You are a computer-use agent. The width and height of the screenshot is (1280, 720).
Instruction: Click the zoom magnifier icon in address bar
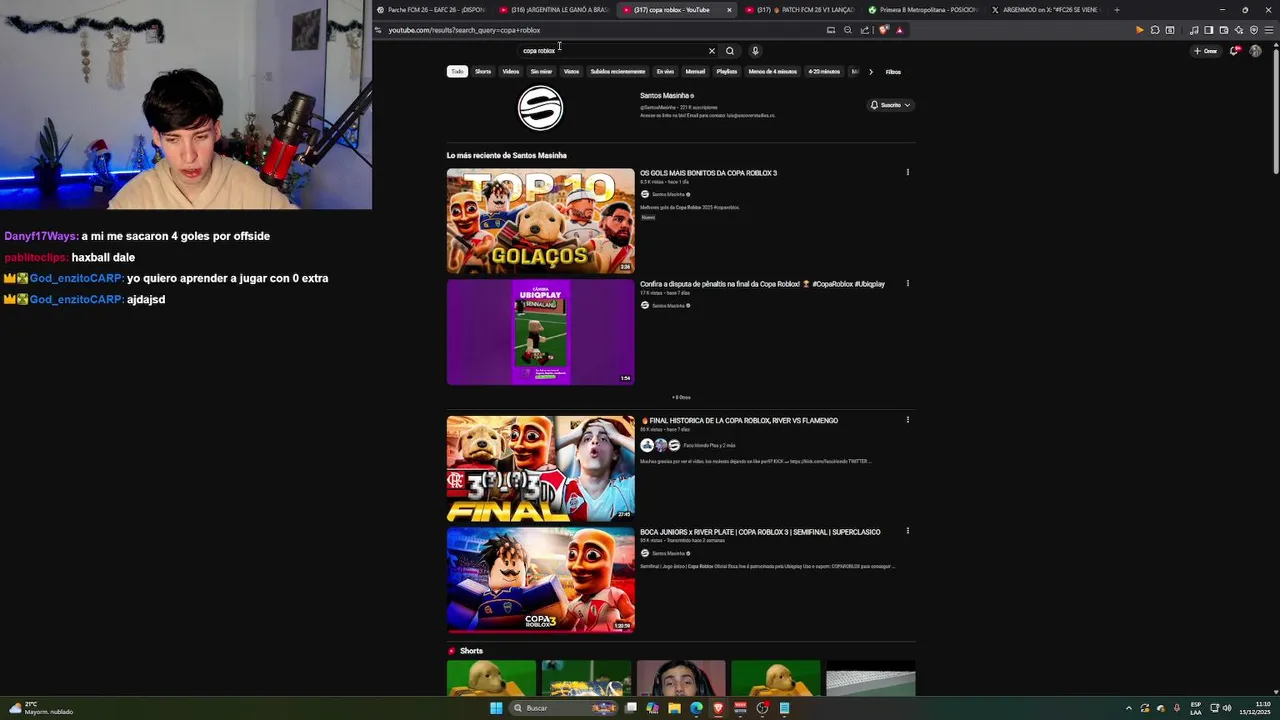tap(848, 30)
